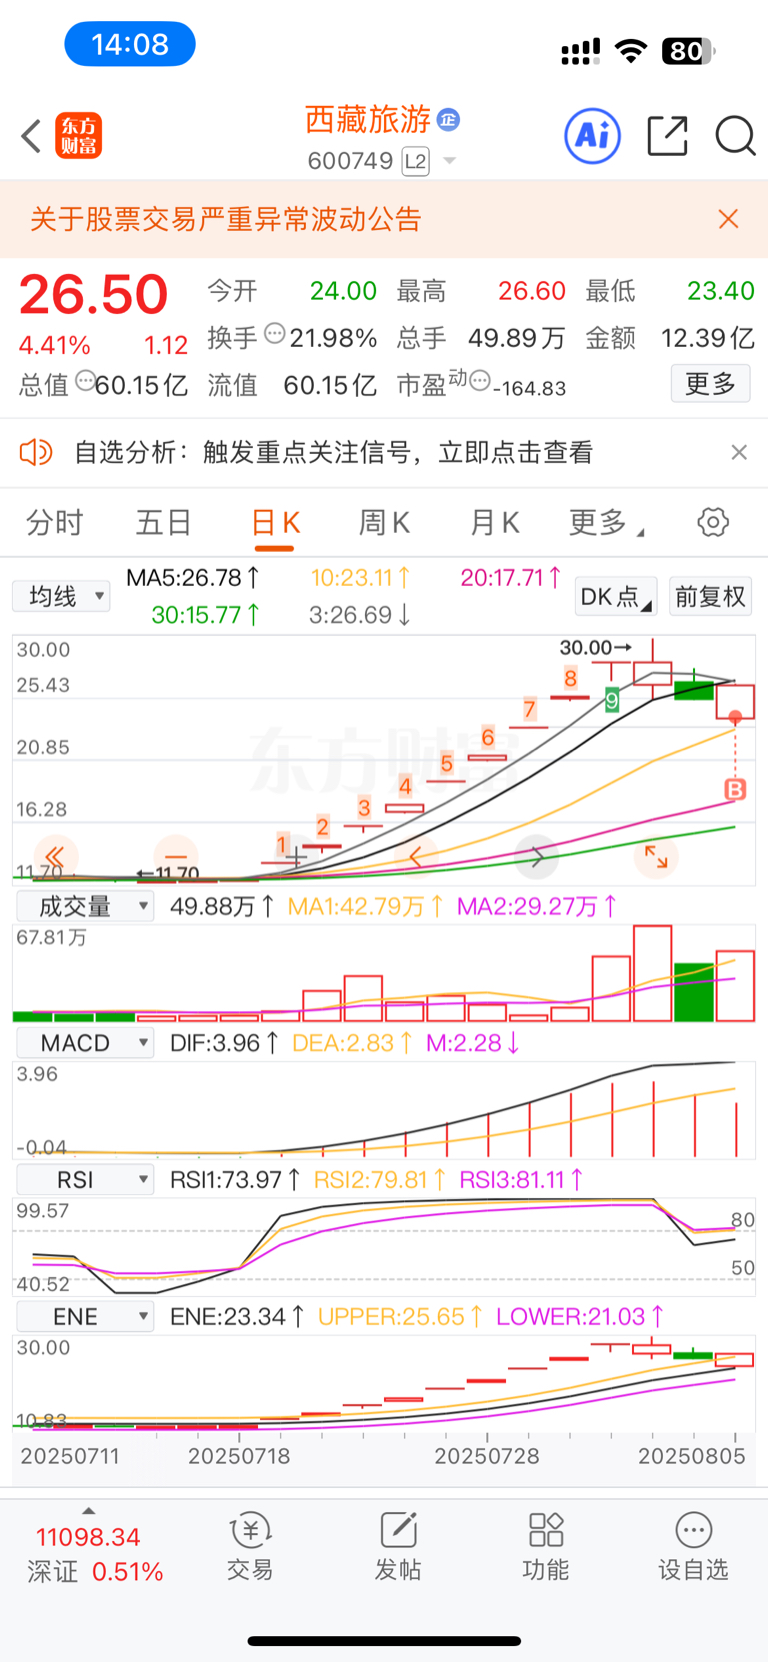The width and height of the screenshot is (768, 1663).
Task: Move chart left with the left chevron
Action: click(416, 856)
